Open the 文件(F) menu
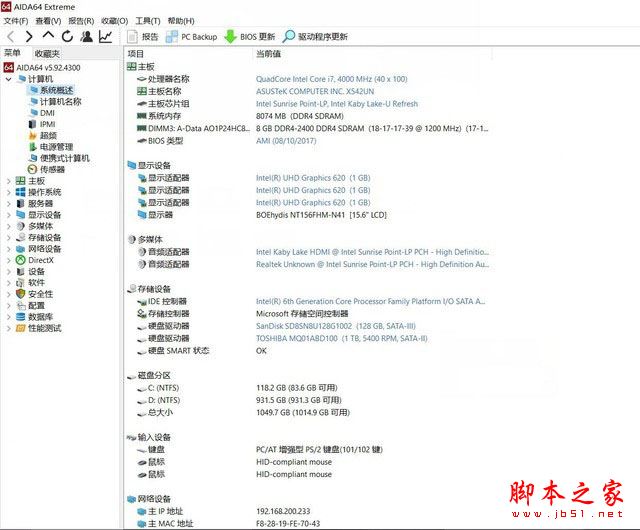Image resolution: width=640 pixels, height=530 pixels. point(16,21)
